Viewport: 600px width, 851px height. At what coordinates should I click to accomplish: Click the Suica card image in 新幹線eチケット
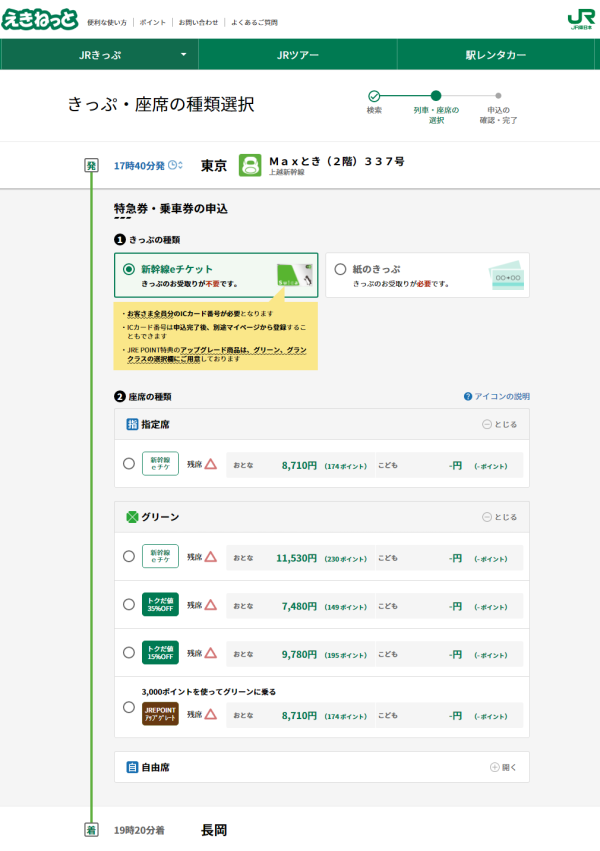tap(295, 275)
